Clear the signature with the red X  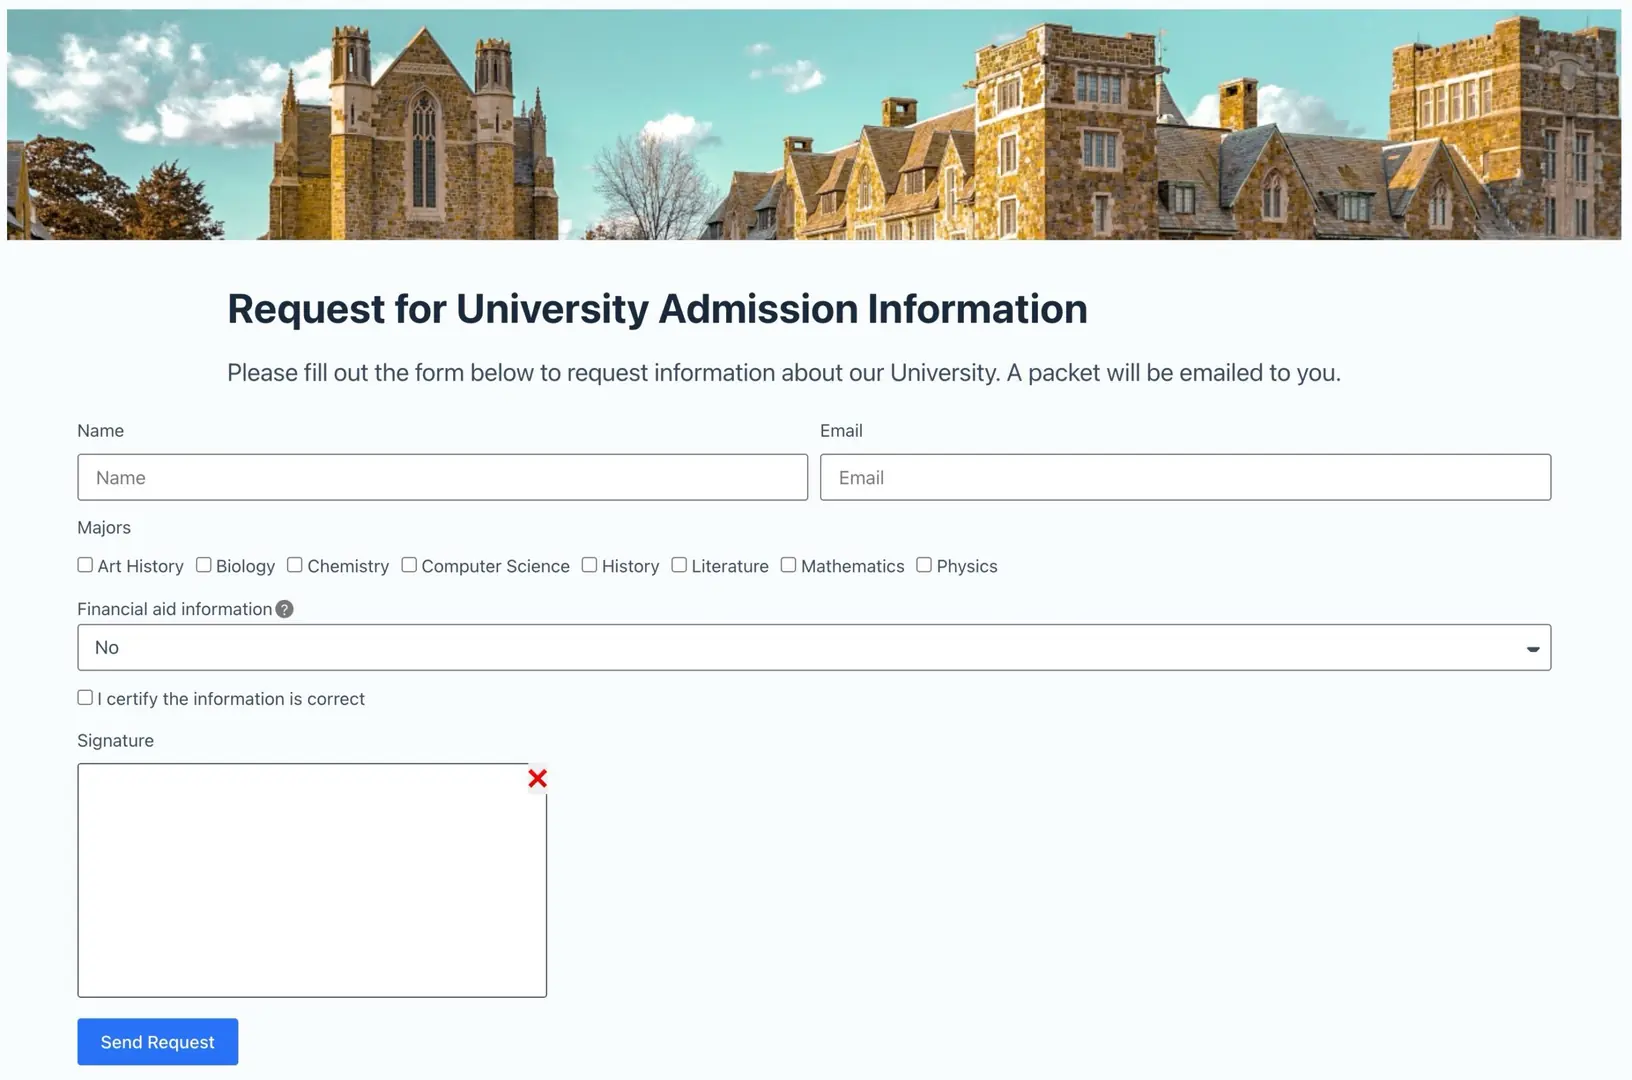click(537, 778)
